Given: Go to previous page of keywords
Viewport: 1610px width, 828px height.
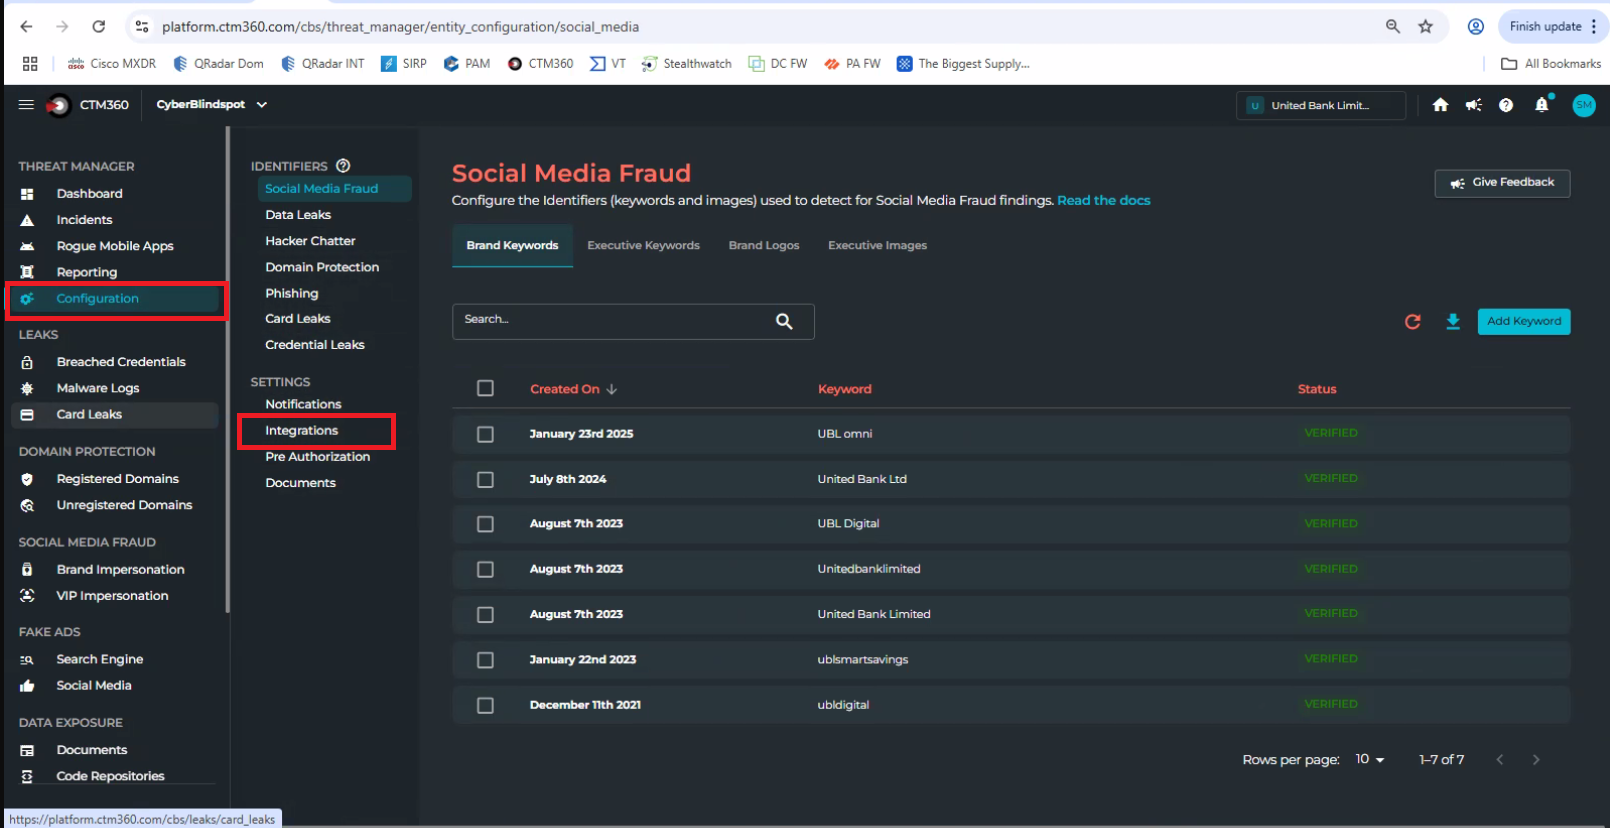Looking at the screenshot, I should click(x=1499, y=760).
